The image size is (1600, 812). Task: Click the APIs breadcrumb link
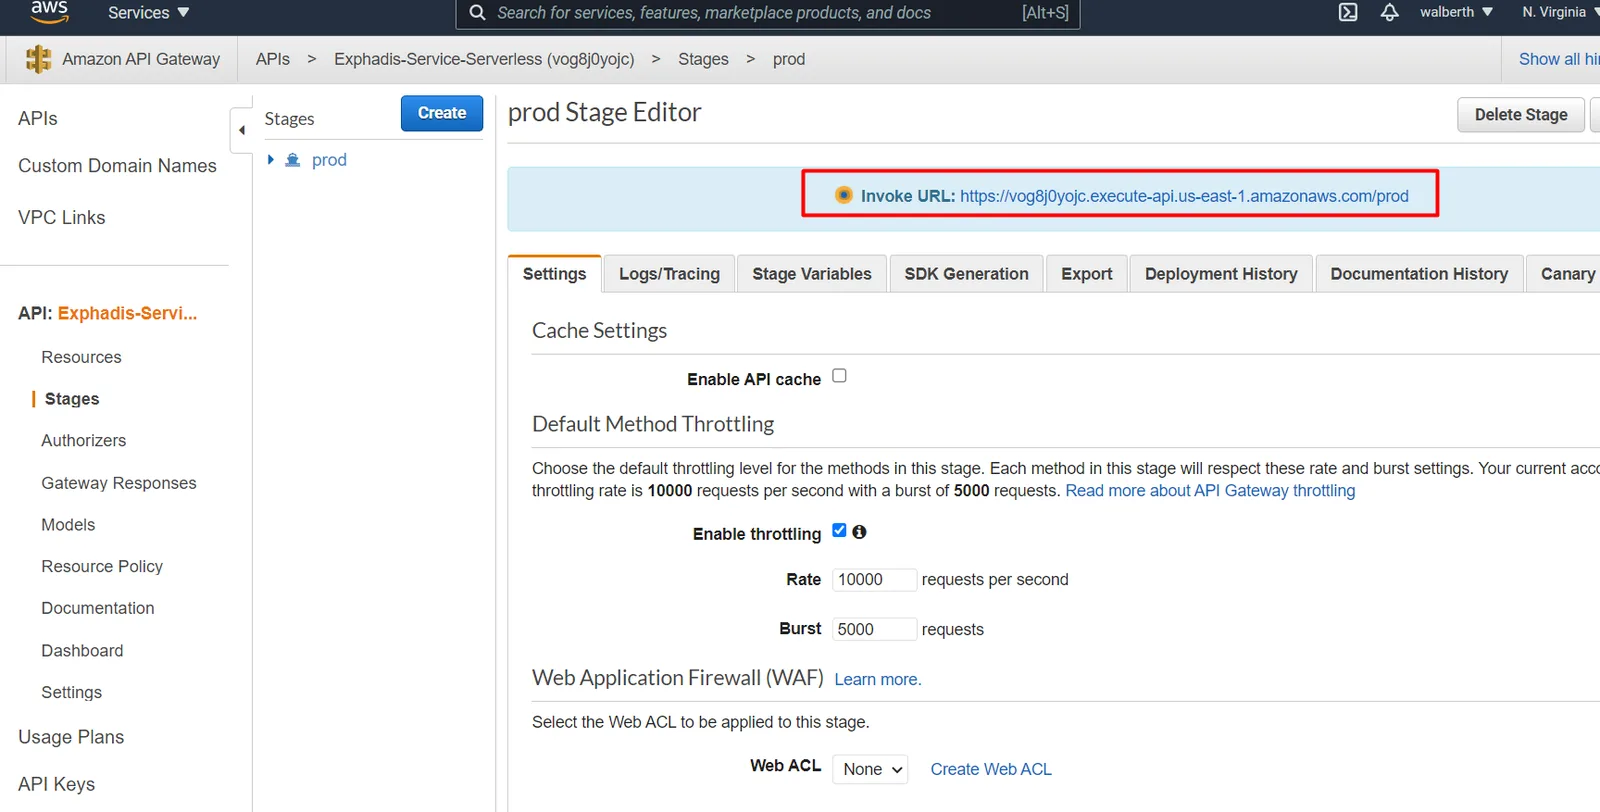[x=273, y=59]
